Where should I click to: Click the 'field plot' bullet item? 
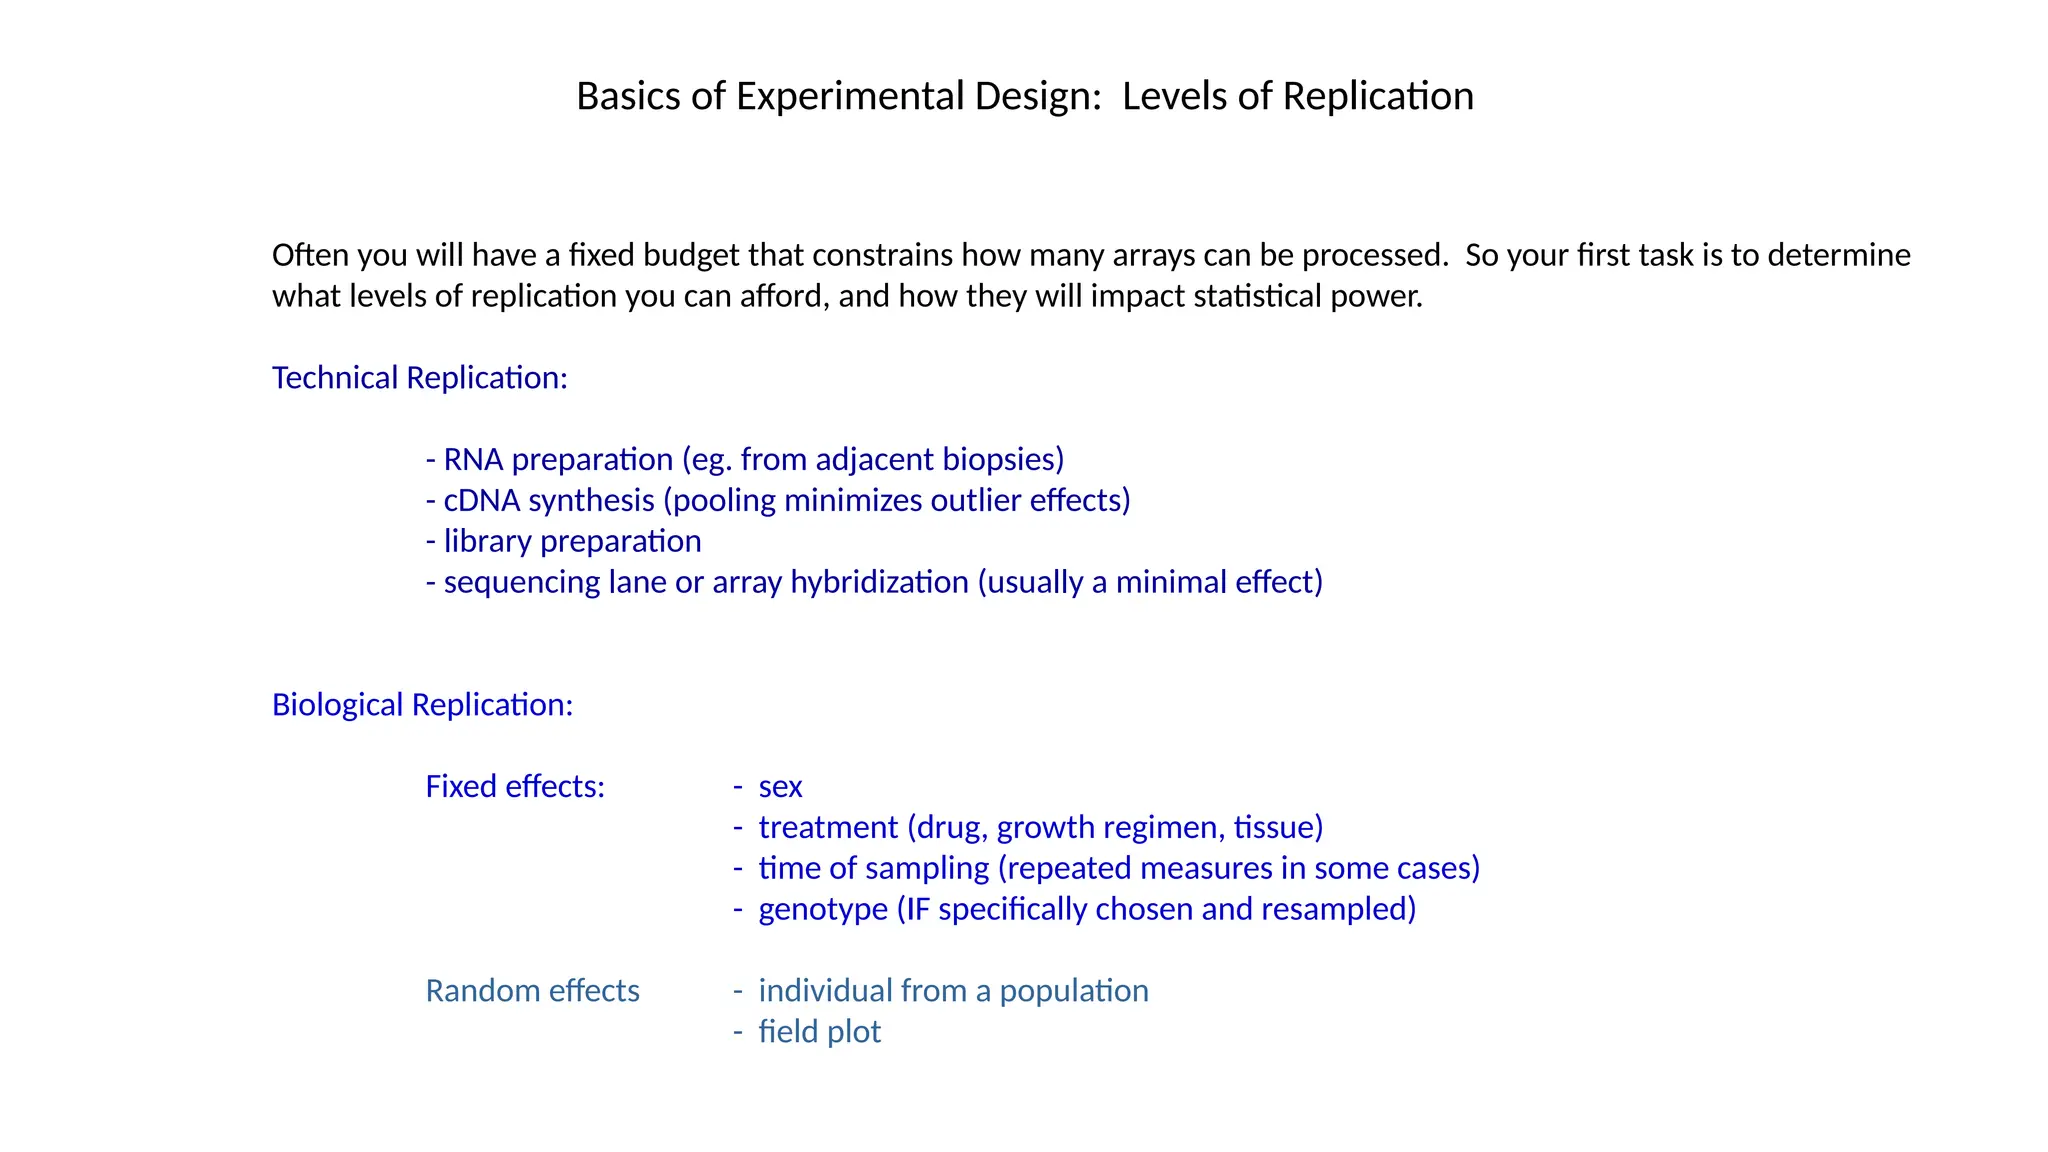[819, 1032]
